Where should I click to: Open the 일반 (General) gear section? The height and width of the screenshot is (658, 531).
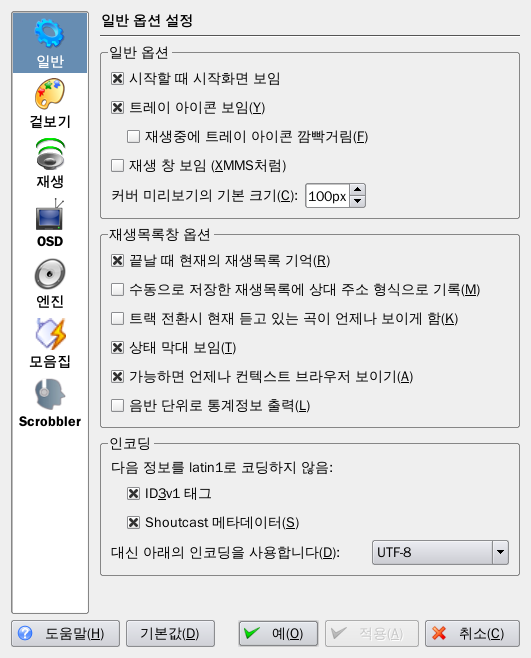(x=50, y=43)
